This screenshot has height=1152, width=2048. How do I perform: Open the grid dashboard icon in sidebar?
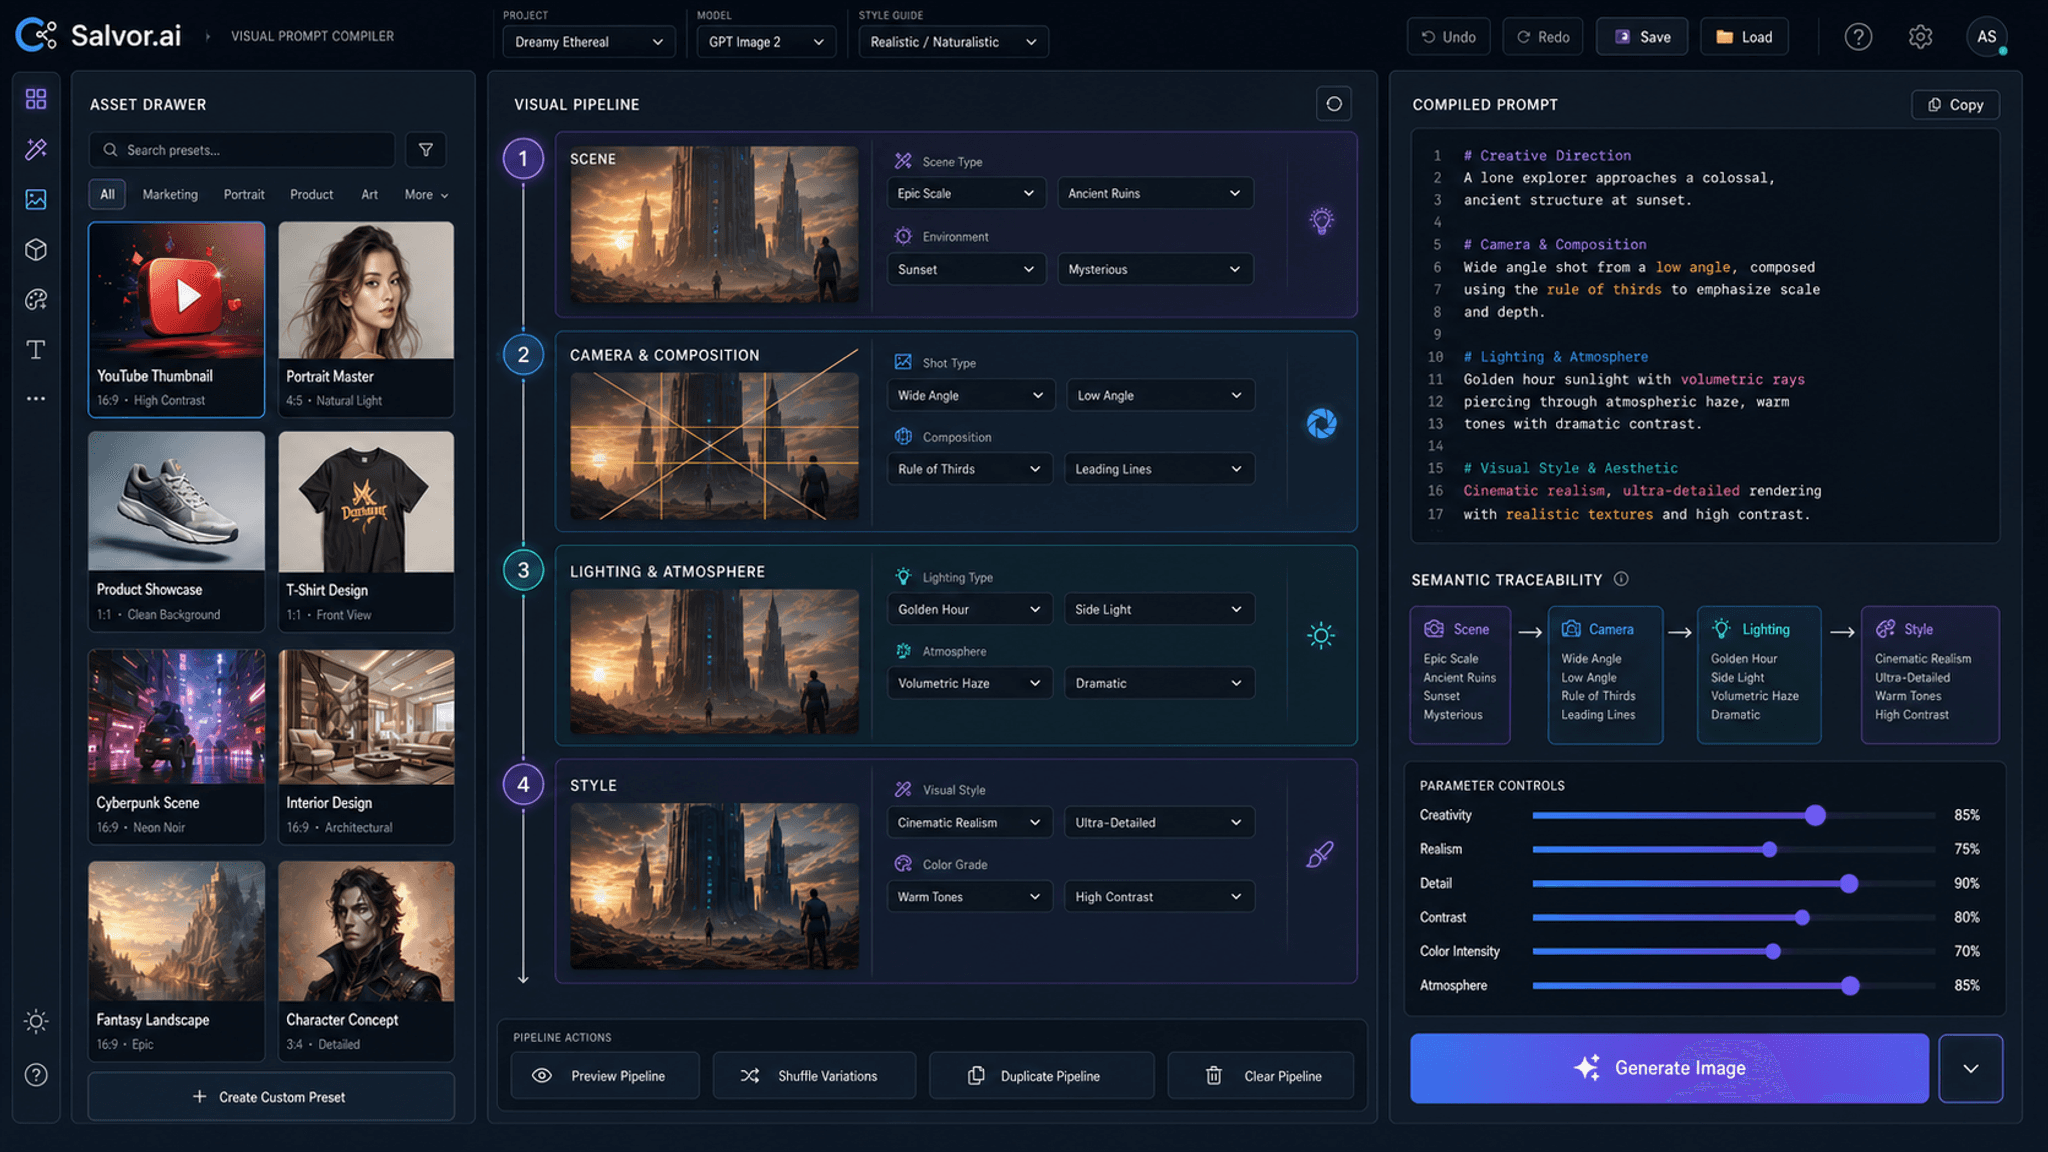pyautogui.click(x=36, y=98)
